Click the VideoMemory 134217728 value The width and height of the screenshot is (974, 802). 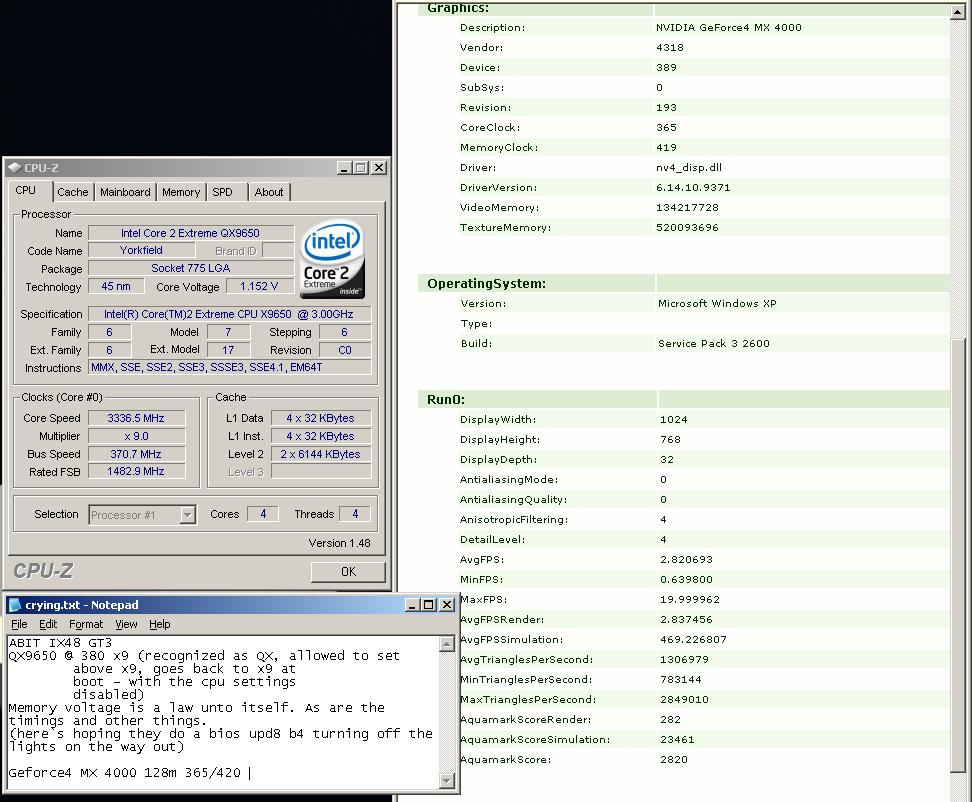[x=687, y=207]
